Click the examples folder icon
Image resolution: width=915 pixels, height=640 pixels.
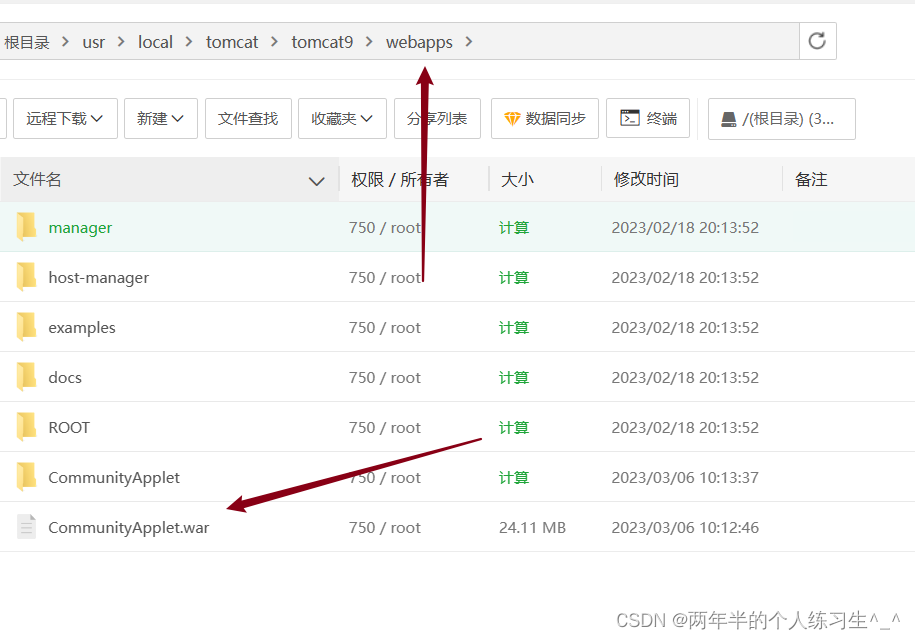pyautogui.click(x=26, y=327)
